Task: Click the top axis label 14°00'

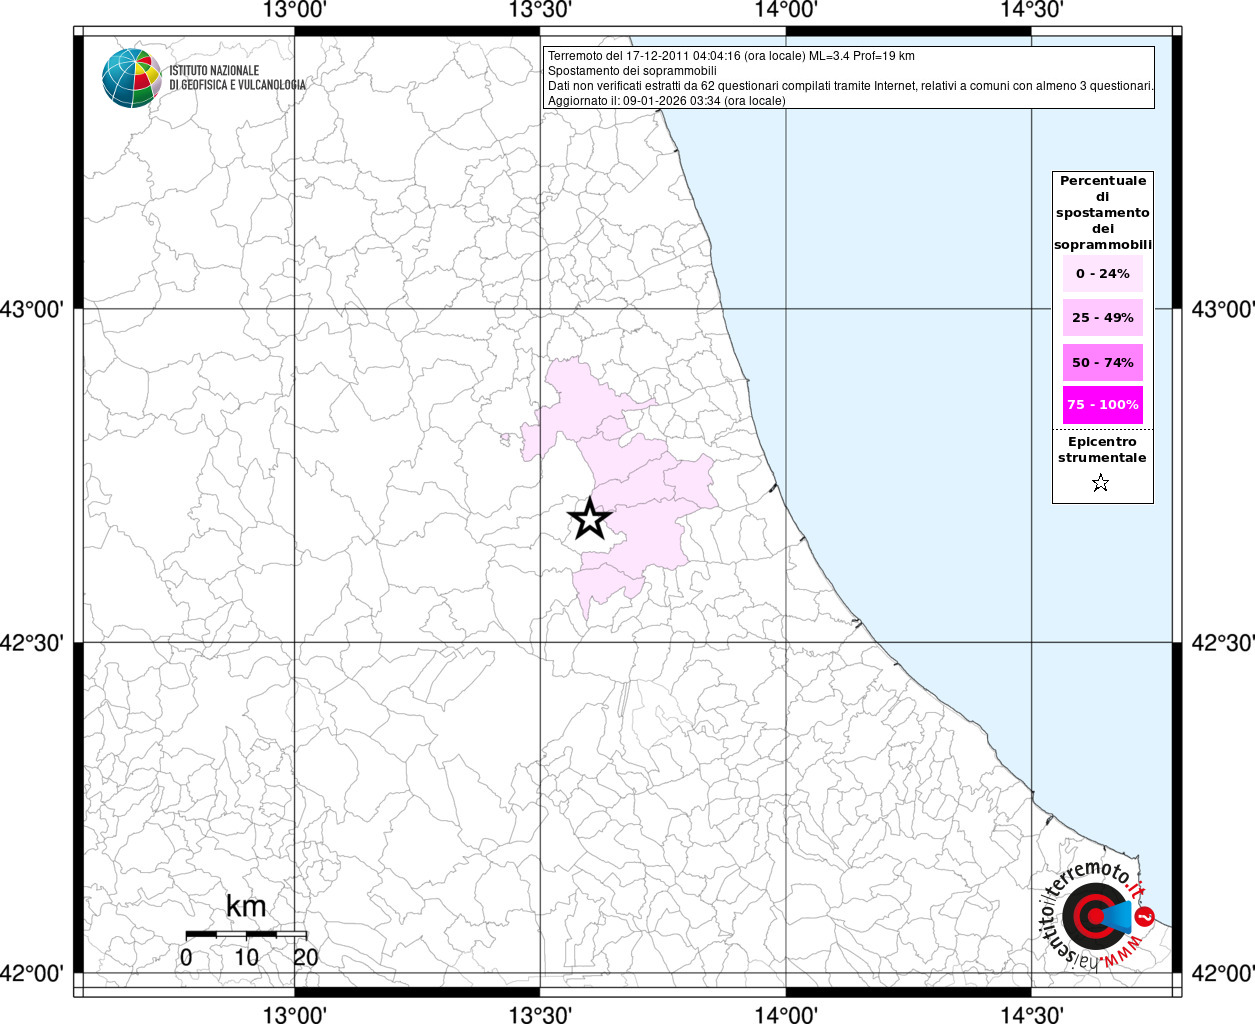Action: 786,10
